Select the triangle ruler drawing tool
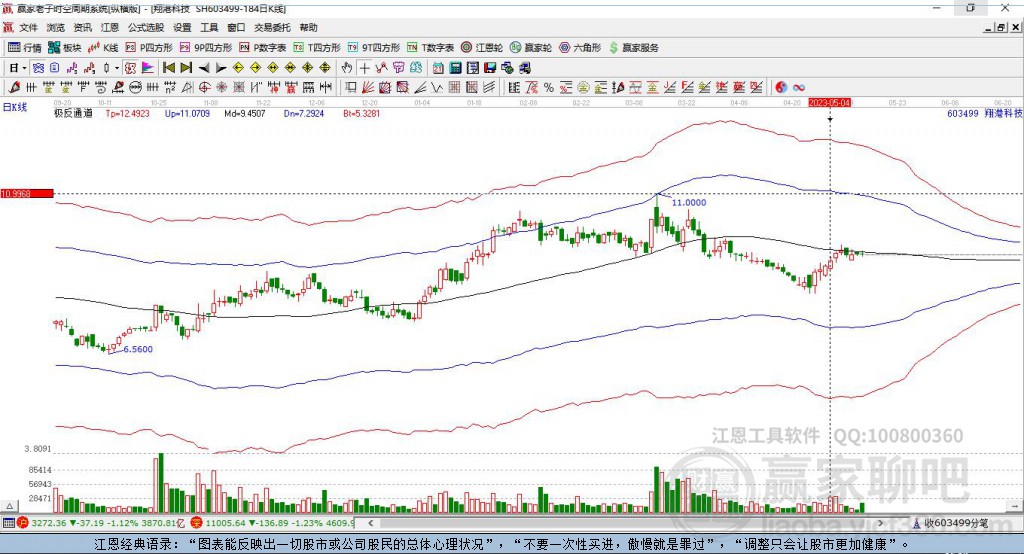 click(187, 88)
